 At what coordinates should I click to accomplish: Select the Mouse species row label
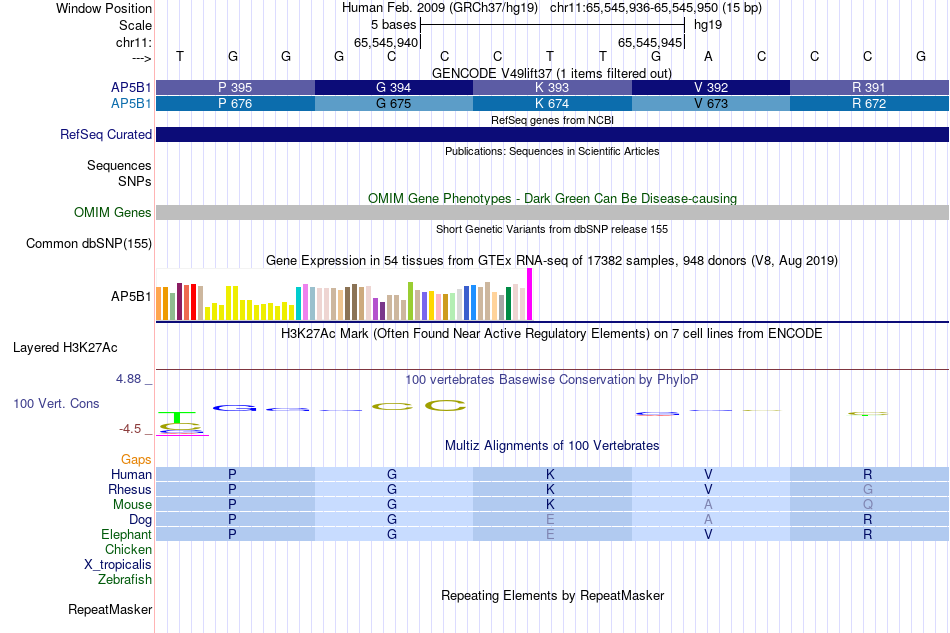(x=132, y=505)
